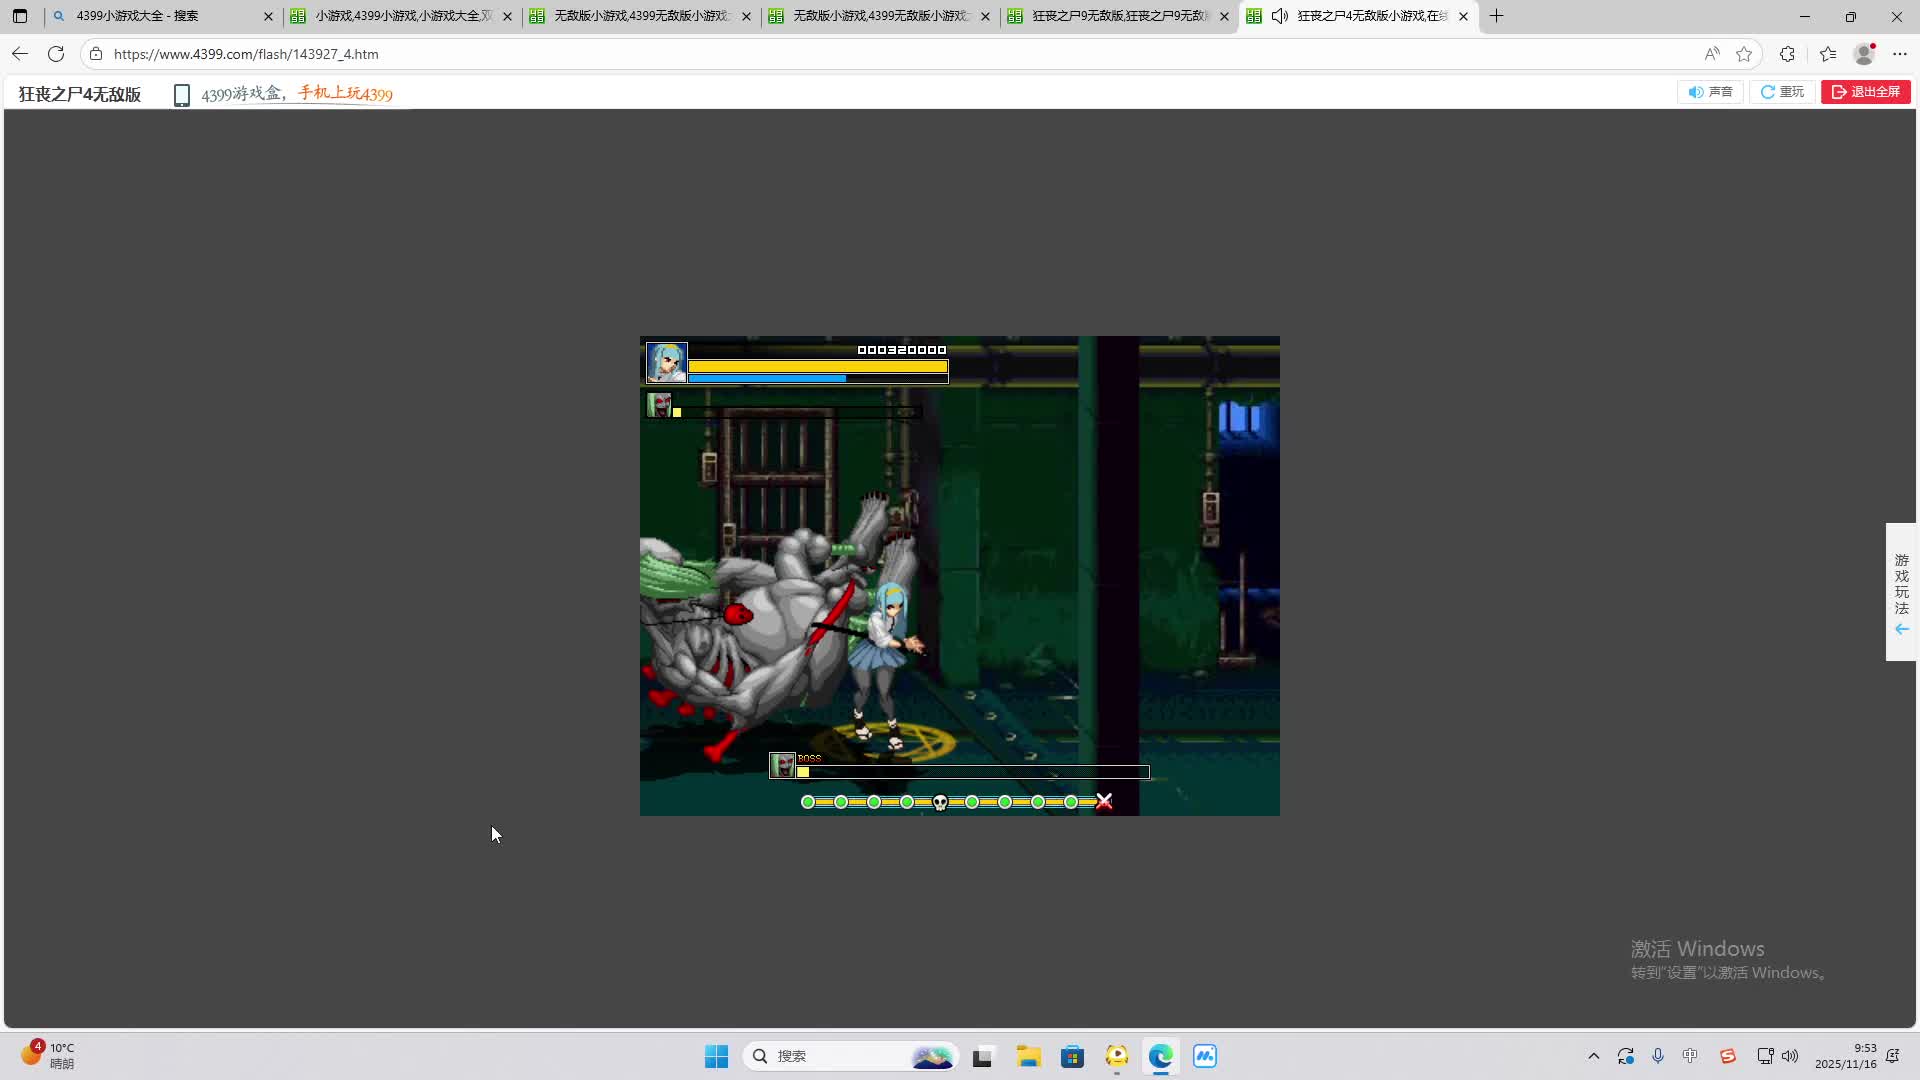Click the 重玩 replay button
This screenshot has height=1080, width=1920.
click(x=1782, y=92)
